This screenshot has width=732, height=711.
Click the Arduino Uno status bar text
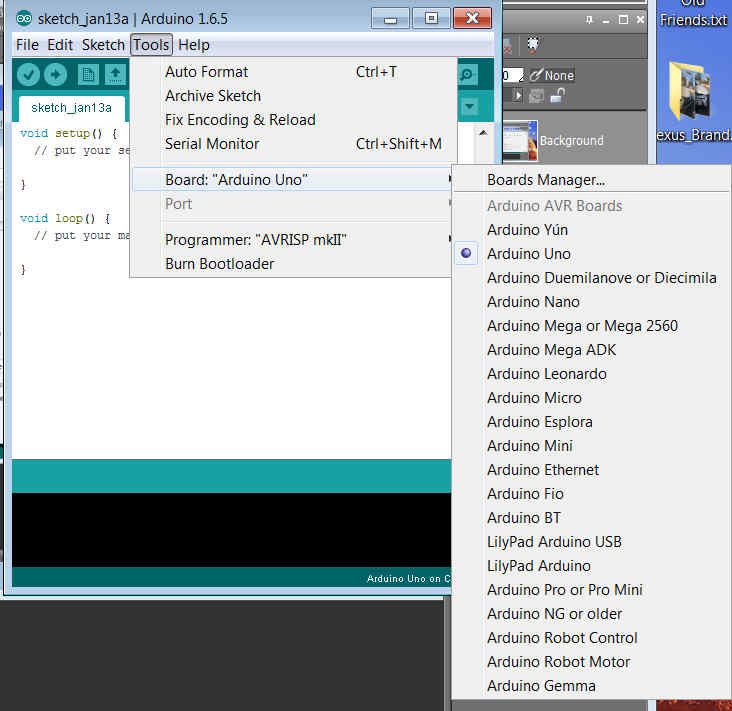(408, 578)
